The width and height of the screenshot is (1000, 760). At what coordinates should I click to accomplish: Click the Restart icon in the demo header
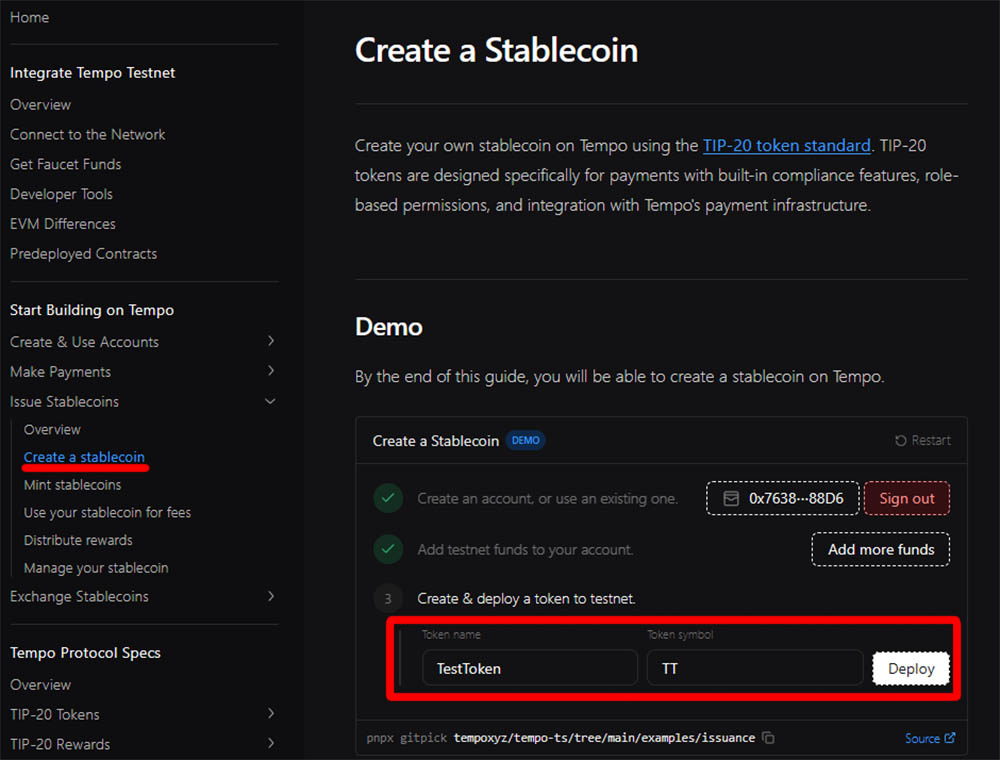[901, 440]
